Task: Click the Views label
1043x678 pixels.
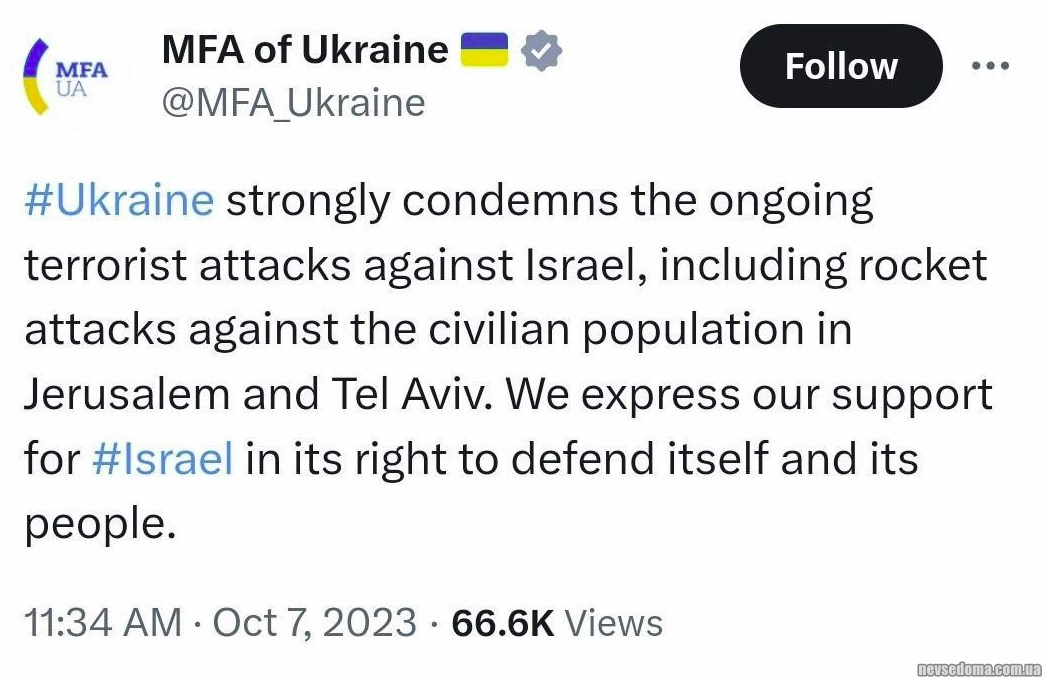Action: pyautogui.click(x=613, y=622)
